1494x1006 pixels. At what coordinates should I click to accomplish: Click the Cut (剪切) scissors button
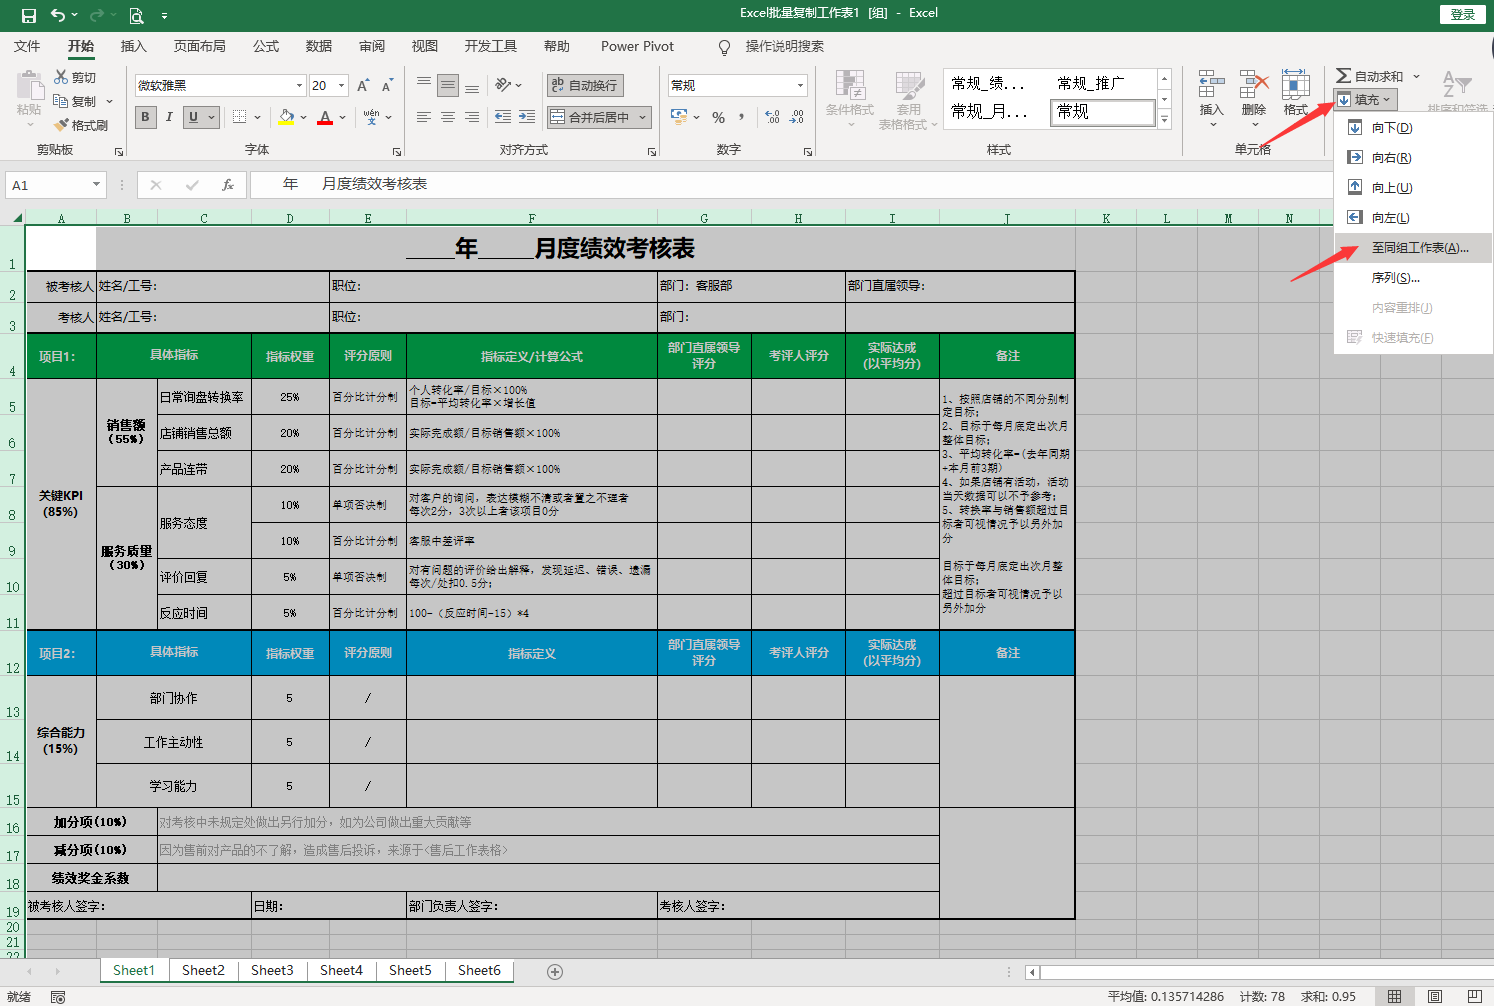coord(76,77)
